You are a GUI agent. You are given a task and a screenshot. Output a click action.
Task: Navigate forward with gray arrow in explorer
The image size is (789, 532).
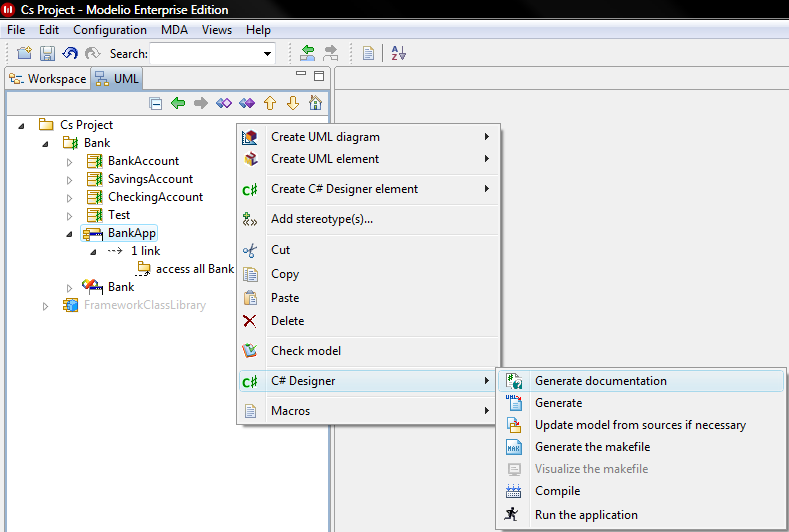pyautogui.click(x=201, y=104)
